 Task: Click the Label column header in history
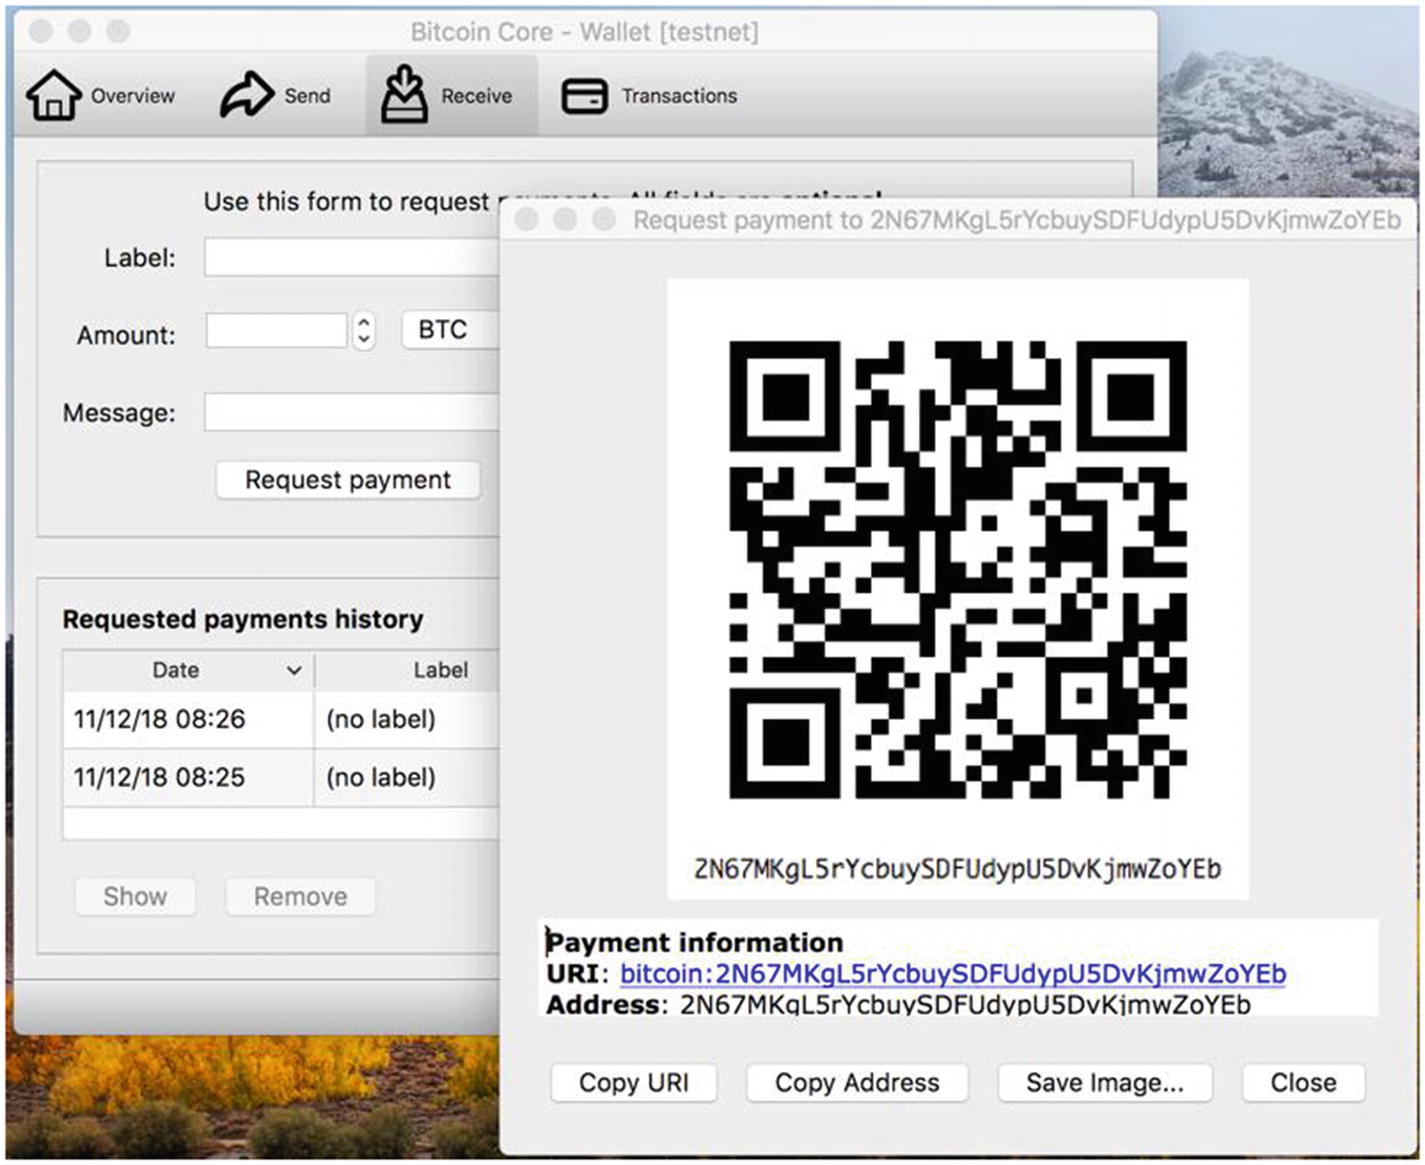407,670
